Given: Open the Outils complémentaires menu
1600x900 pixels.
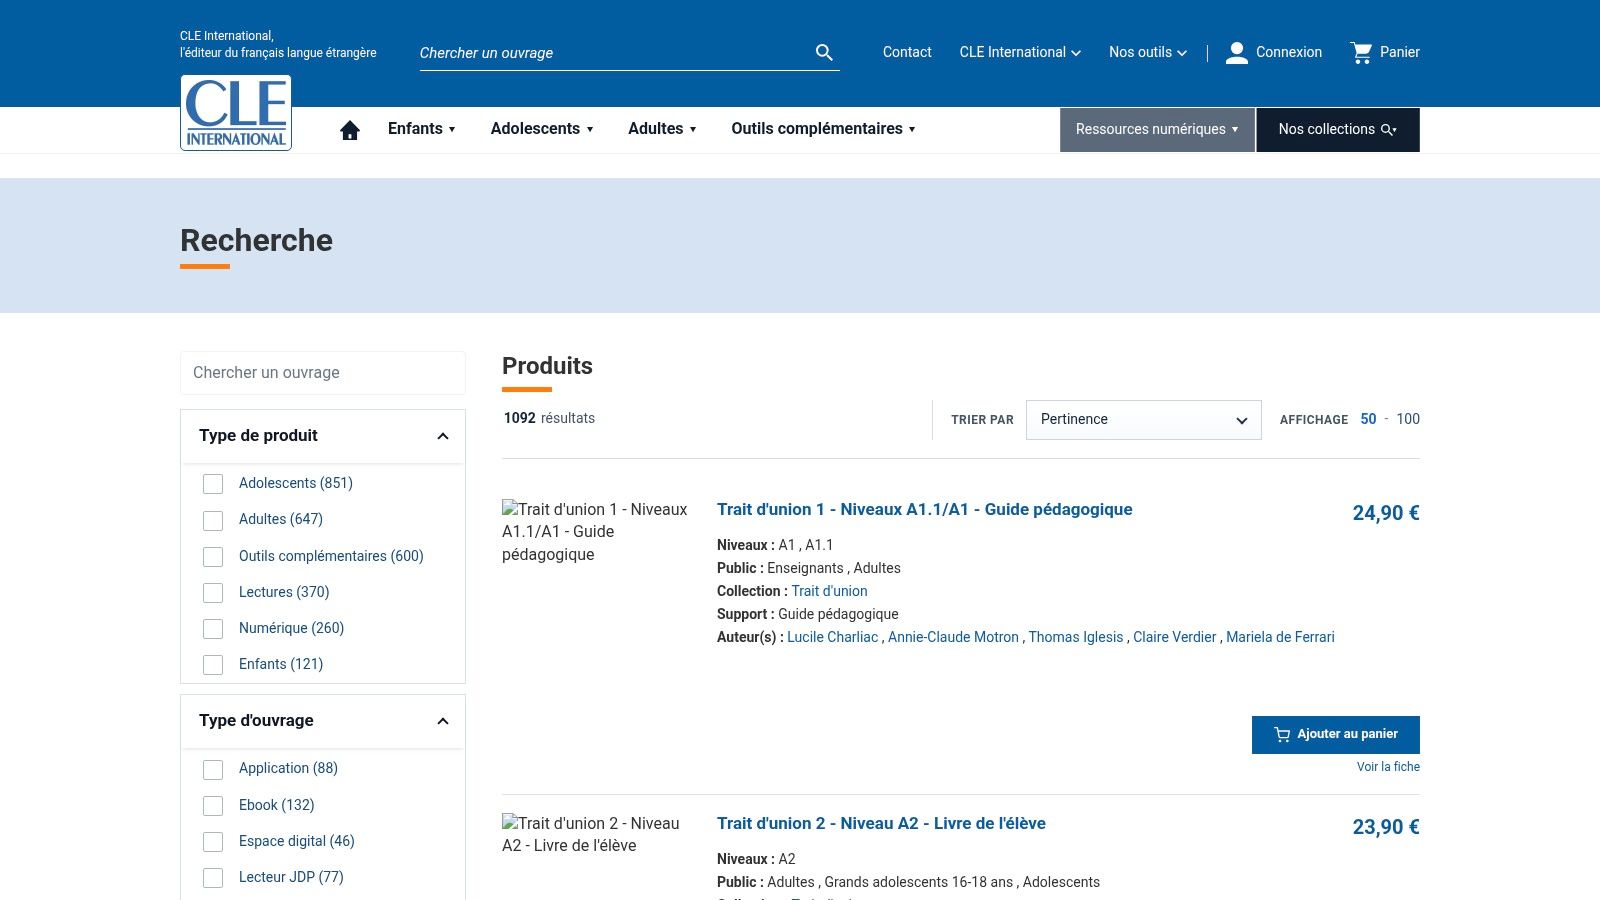Looking at the screenshot, I should [x=823, y=129].
